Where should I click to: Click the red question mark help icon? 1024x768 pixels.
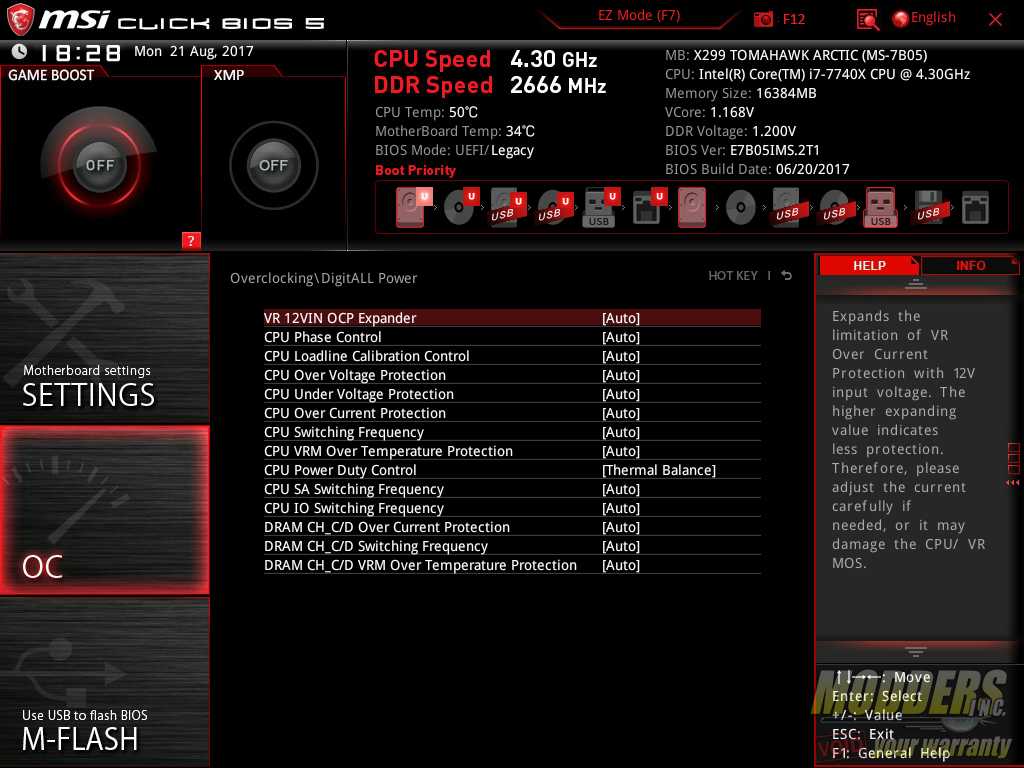191,240
